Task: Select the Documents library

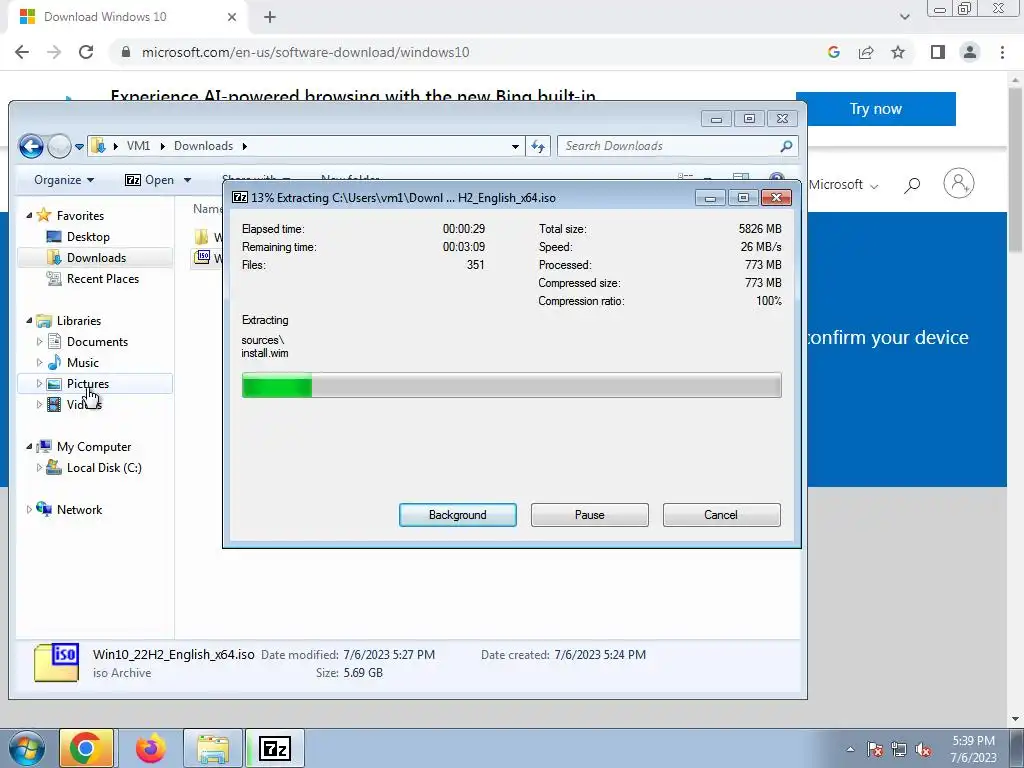Action: point(97,342)
